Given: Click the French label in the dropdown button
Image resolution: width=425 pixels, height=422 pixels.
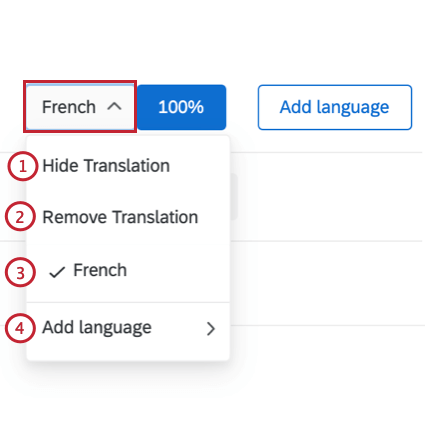Looking at the screenshot, I should pyautogui.click(x=69, y=107).
